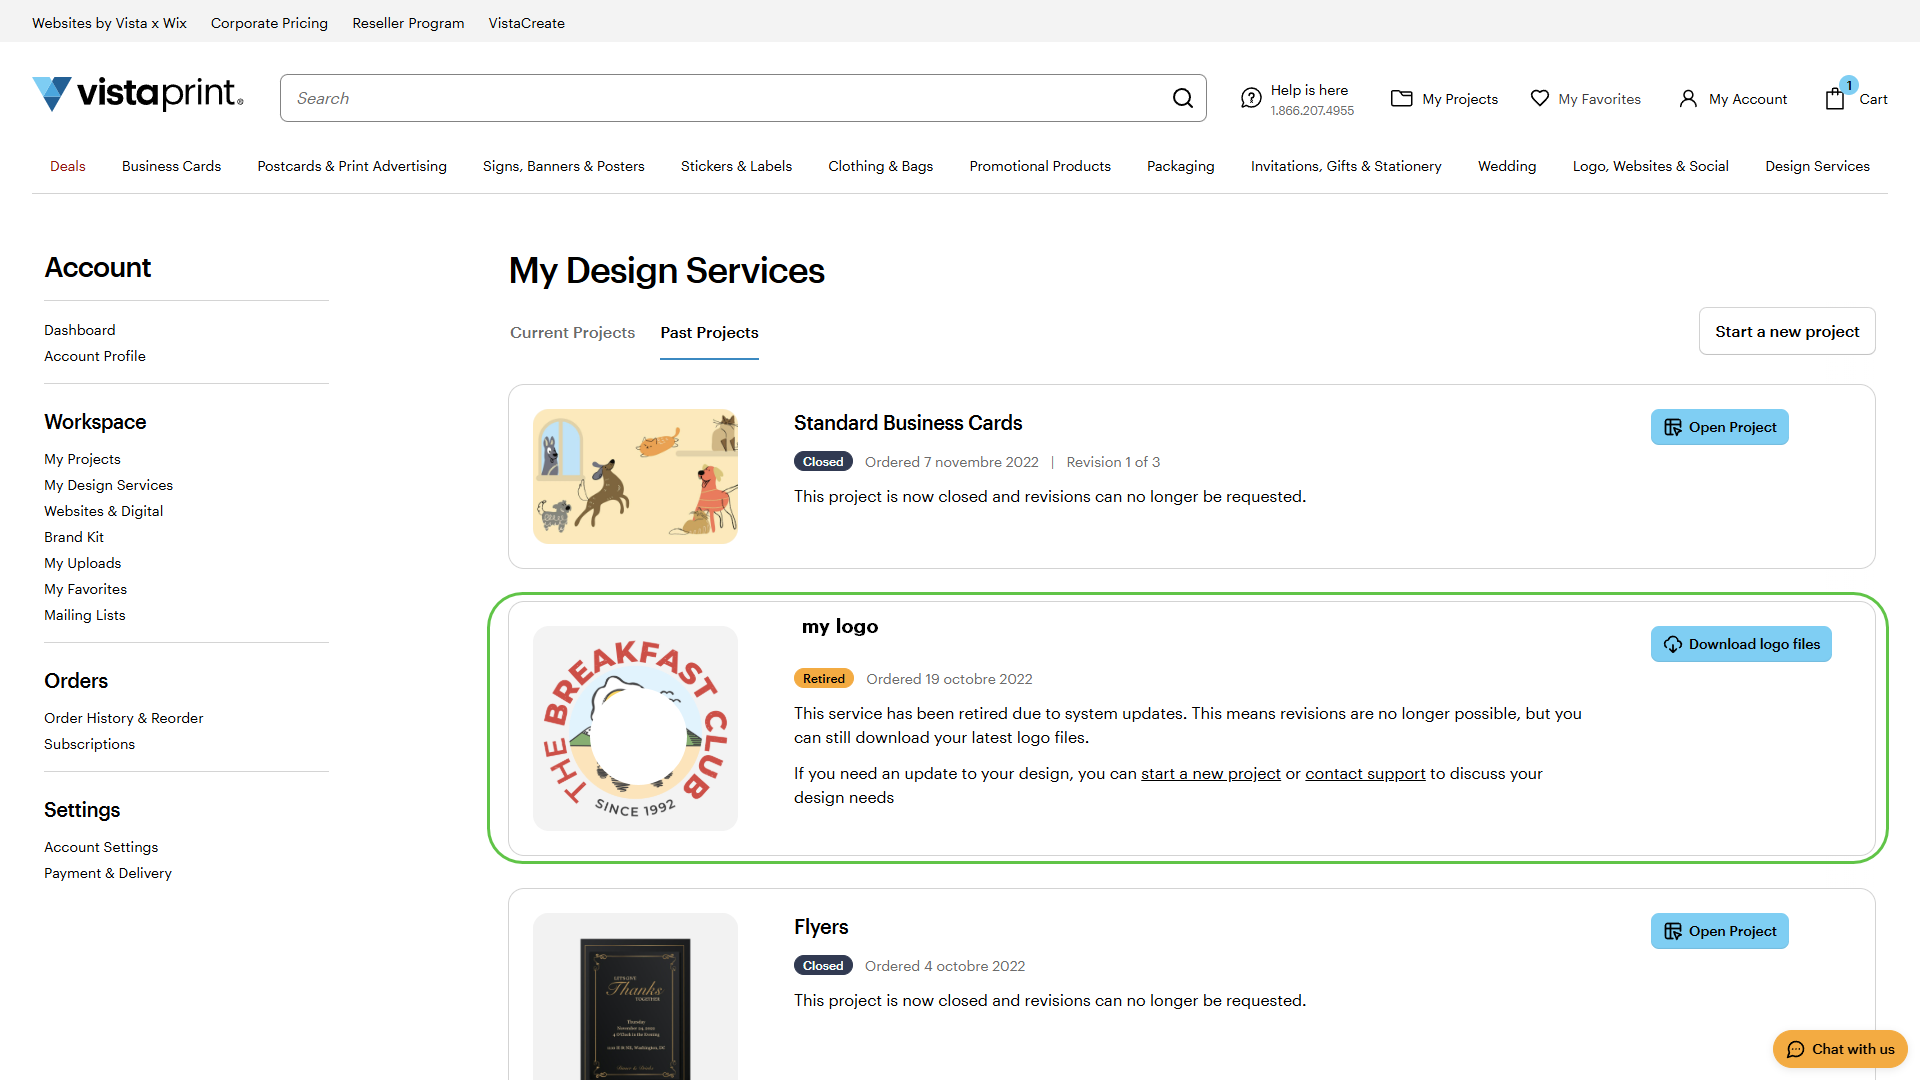Open Business Cards menu
Image resolution: width=1920 pixels, height=1080 pixels.
coord(171,166)
